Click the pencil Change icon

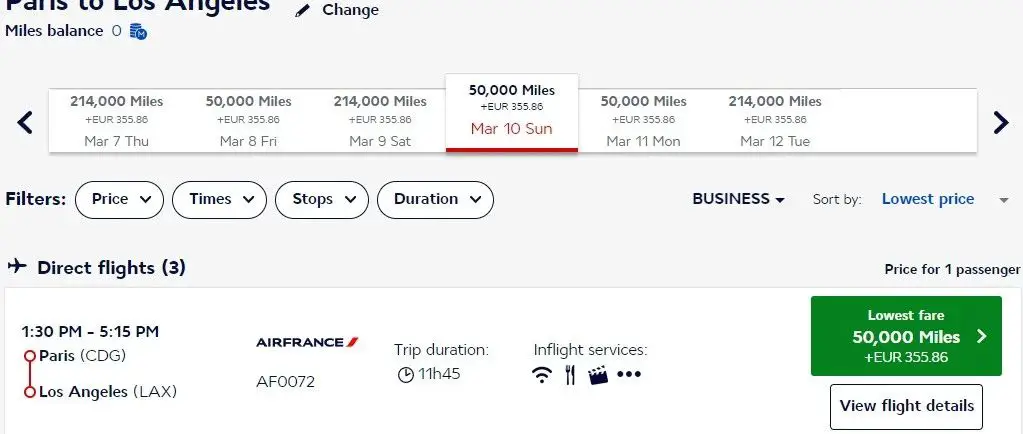[x=303, y=10]
